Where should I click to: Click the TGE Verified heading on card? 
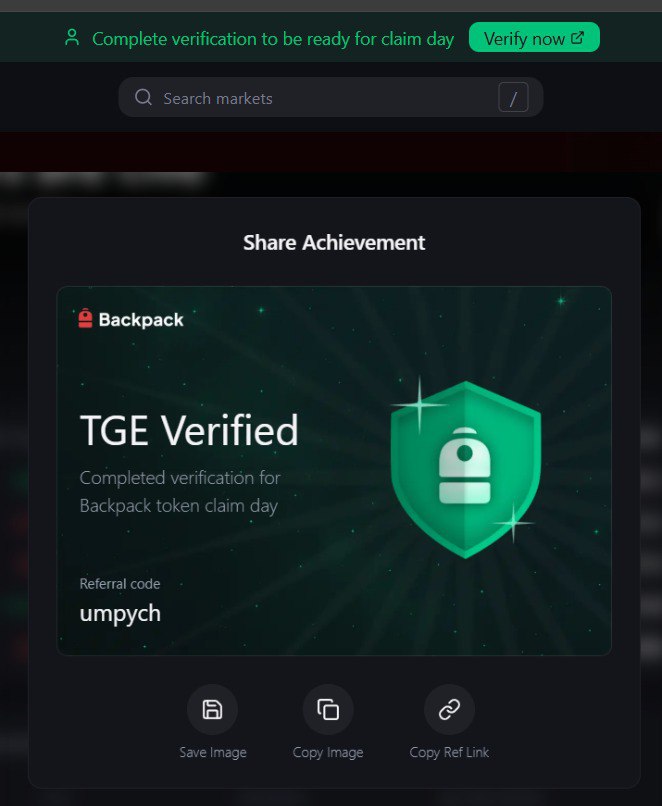(x=189, y=430)
